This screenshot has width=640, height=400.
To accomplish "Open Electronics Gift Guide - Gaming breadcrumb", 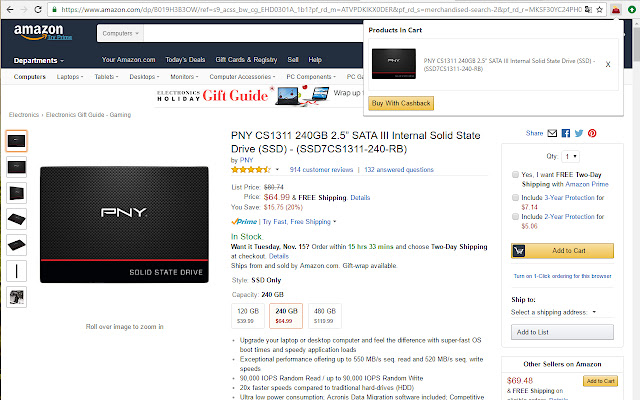I will (x=88, y=115).
